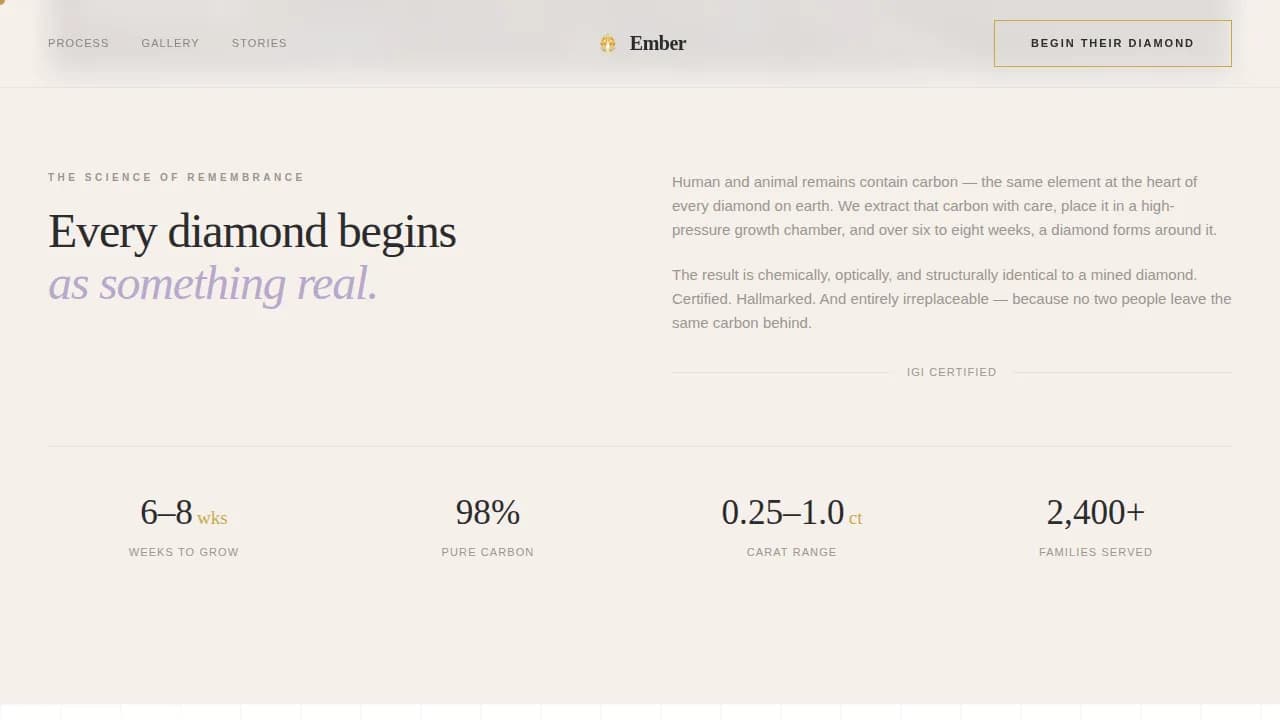Switch to the GALLERY section
Viewport: 1280px width, 720px height.
click(170, 43)
